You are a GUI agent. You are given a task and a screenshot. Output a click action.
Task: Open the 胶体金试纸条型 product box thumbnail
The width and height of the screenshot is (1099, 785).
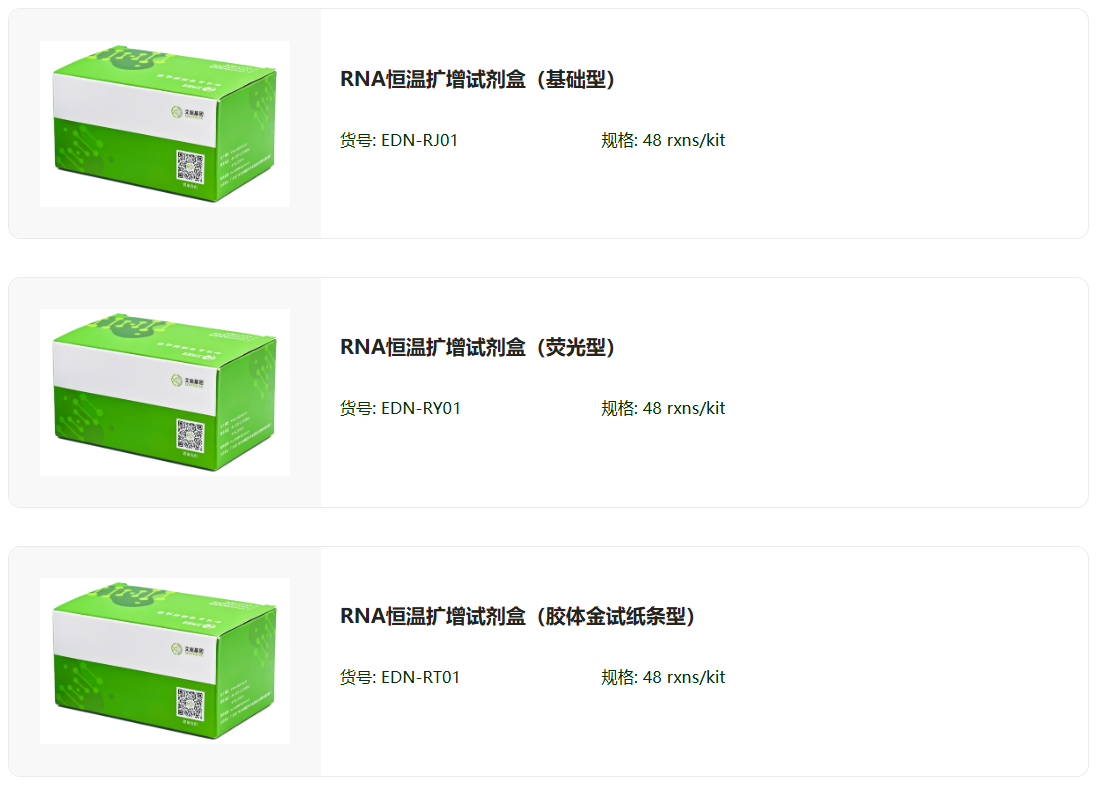click(165, 661)
